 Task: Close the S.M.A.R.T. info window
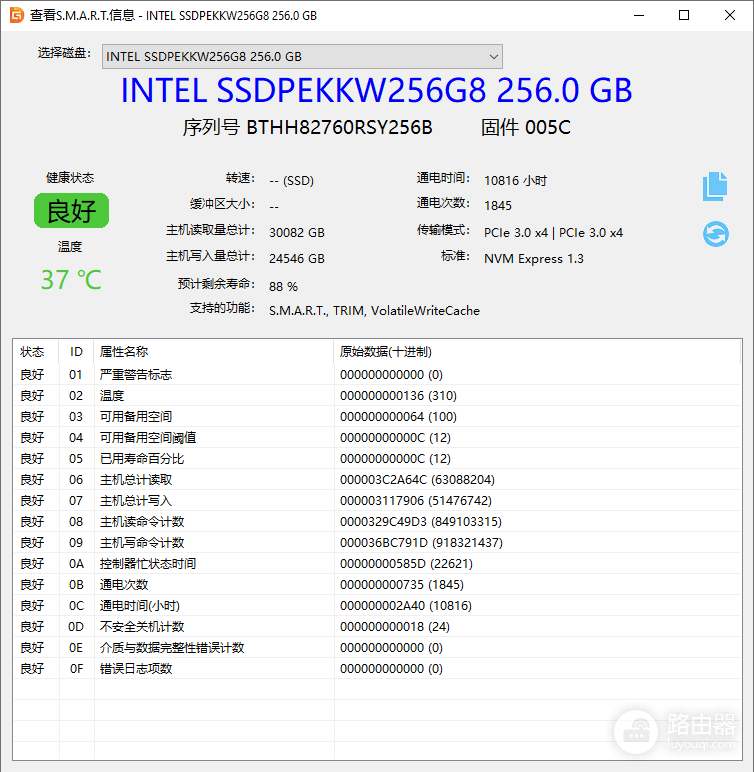[730, 15]
